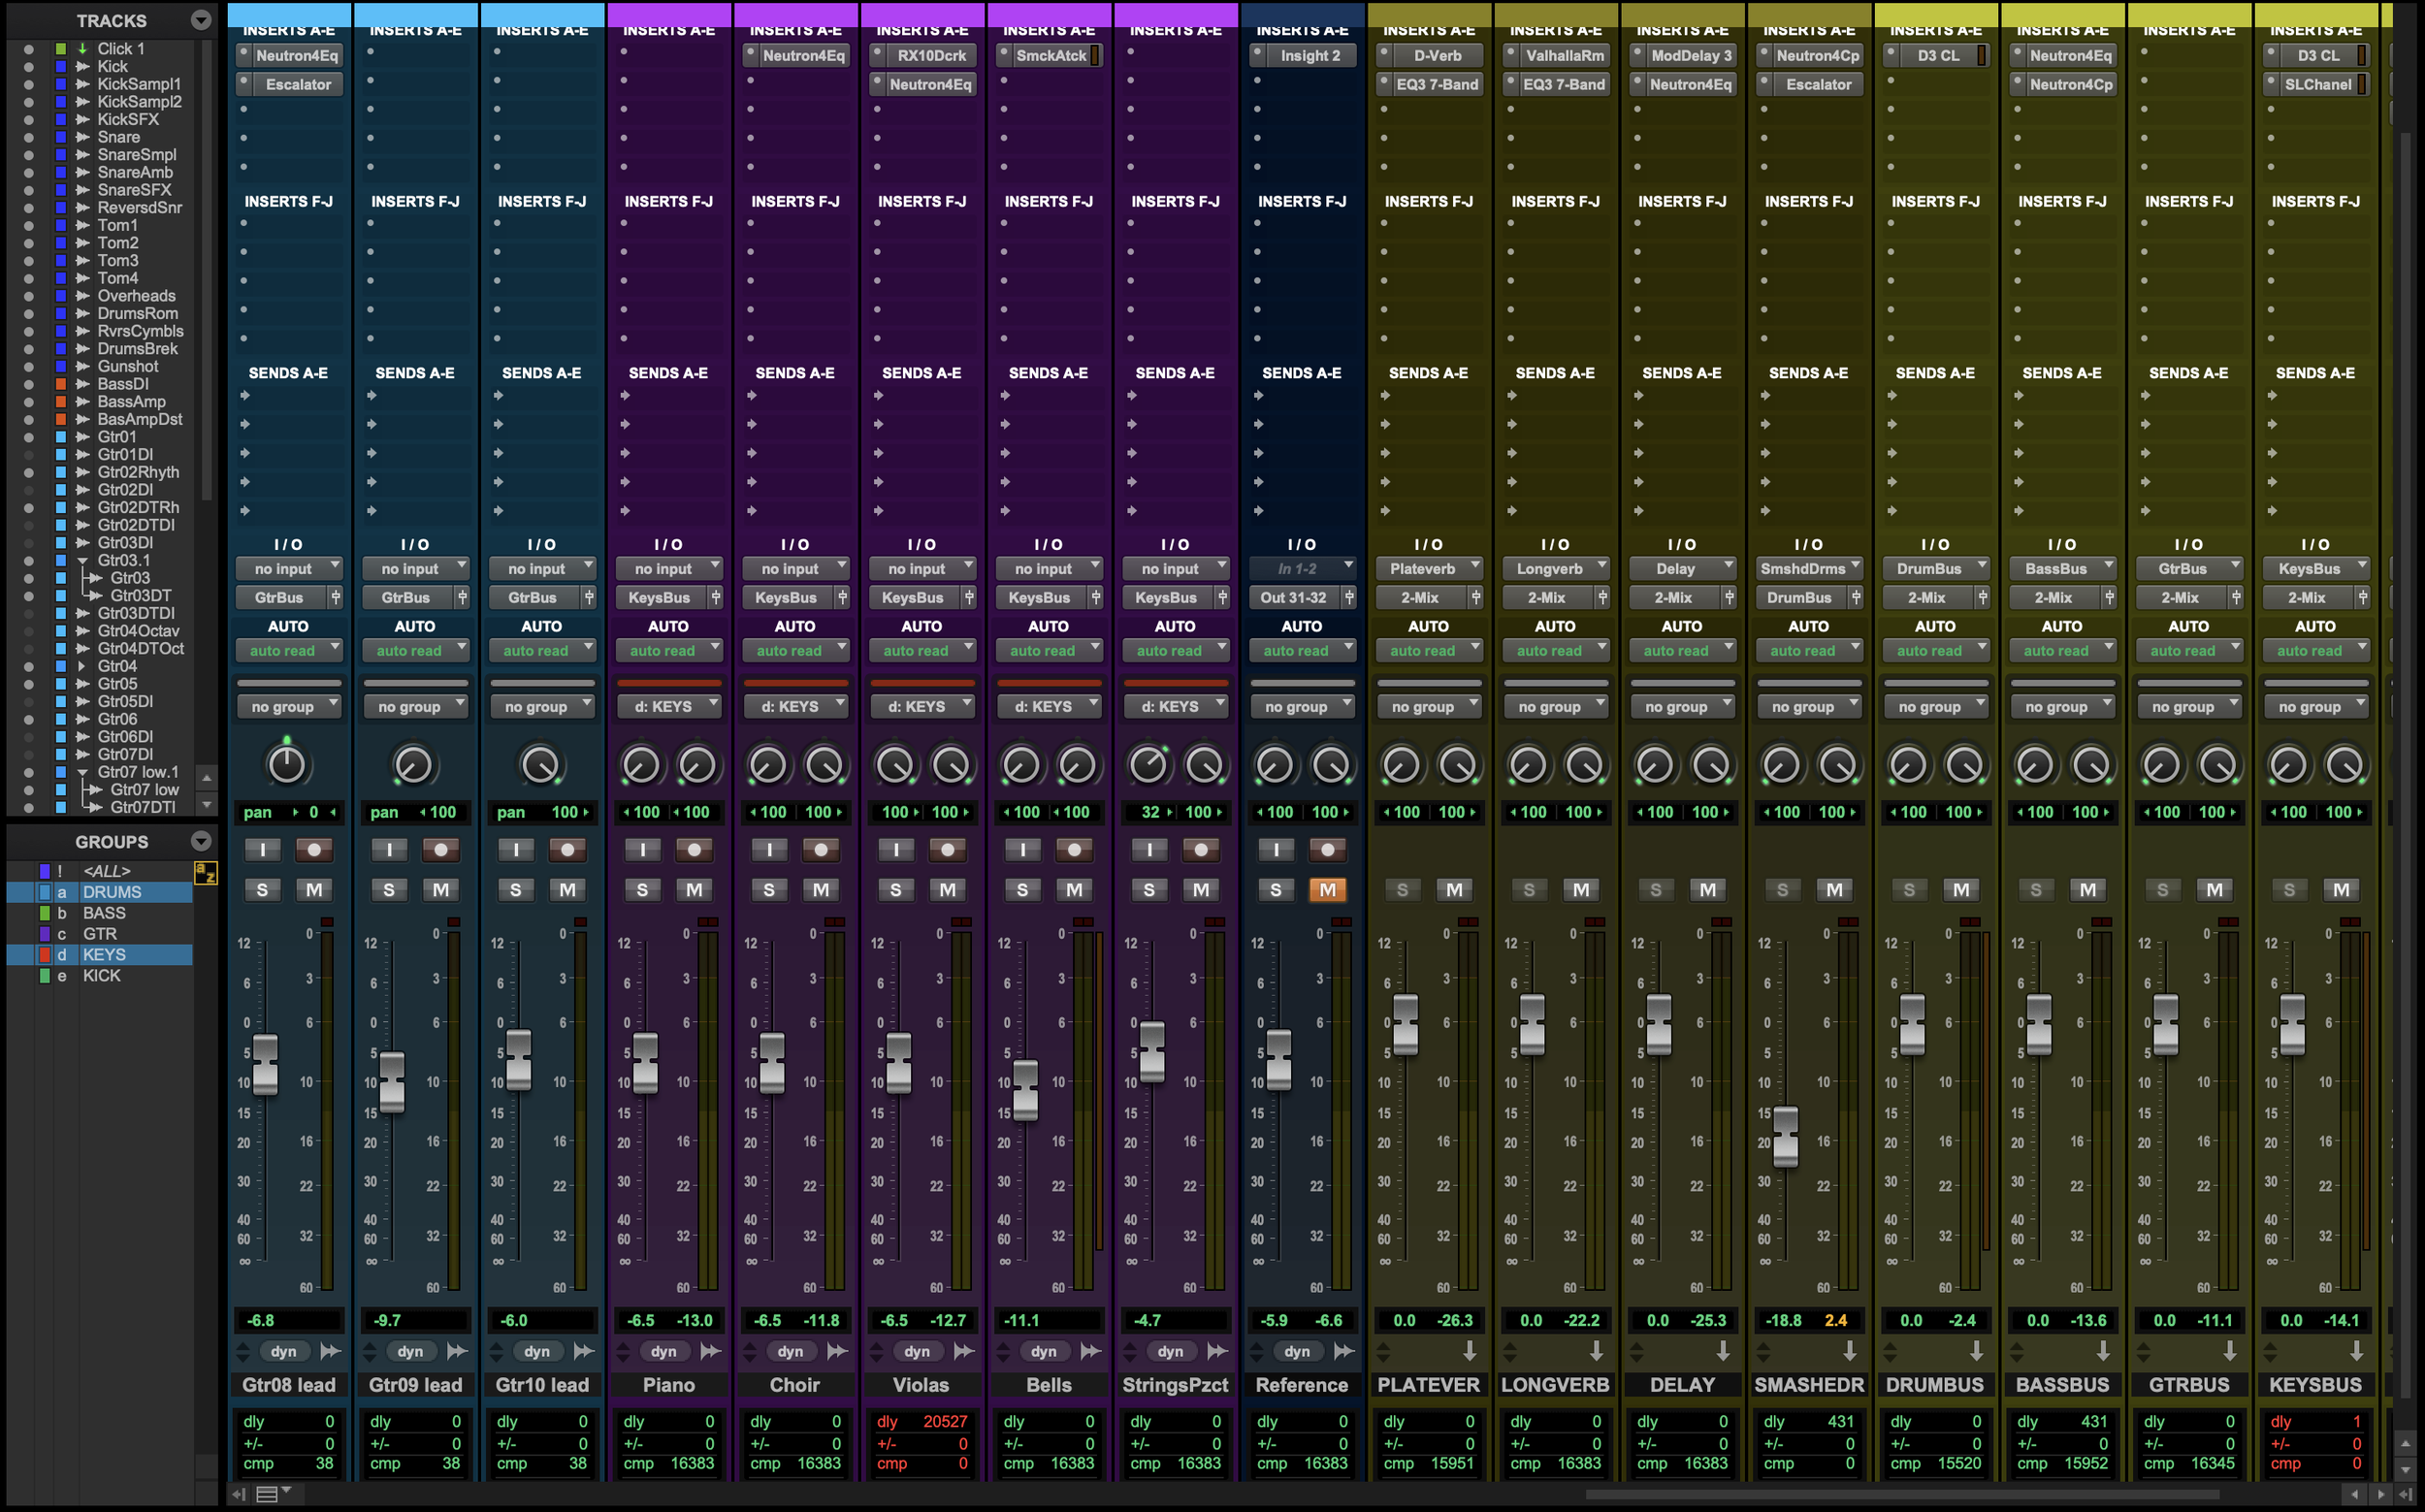Hide the side lists using bottom-left arrow
The width and height of the screenshot is (2425, 1512).
239,1494
